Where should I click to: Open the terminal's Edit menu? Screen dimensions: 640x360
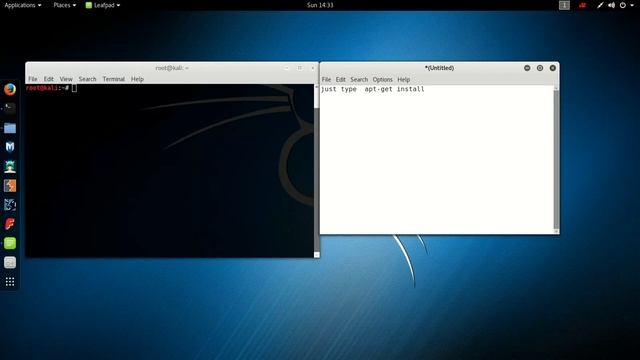click(49, 79)
